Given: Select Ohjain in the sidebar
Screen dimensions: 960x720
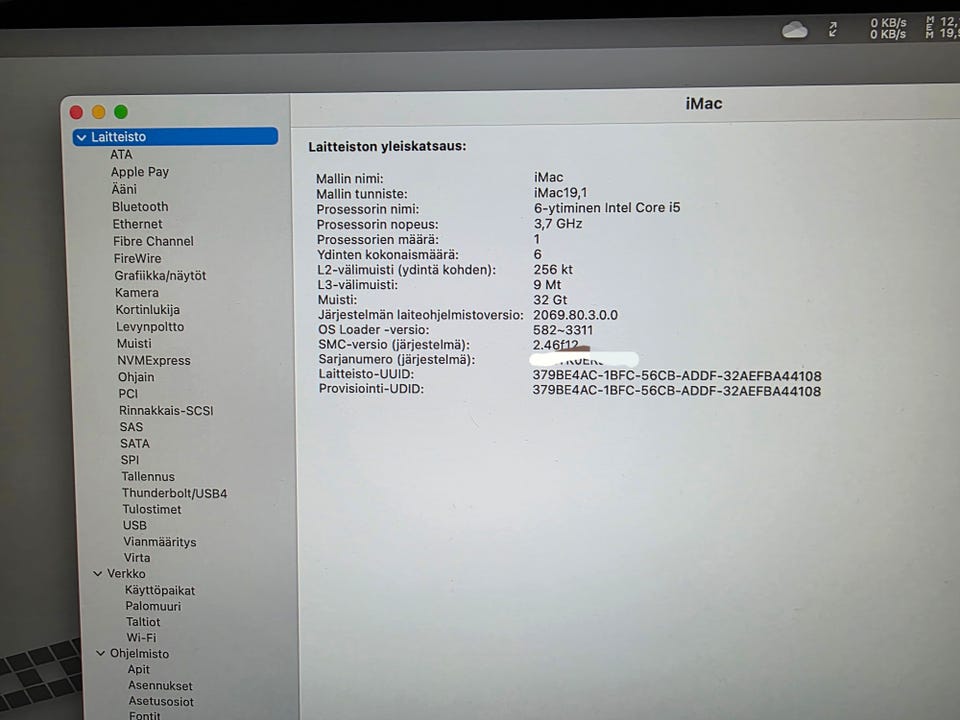Looking at the screenshot, I should click(137, 377).
